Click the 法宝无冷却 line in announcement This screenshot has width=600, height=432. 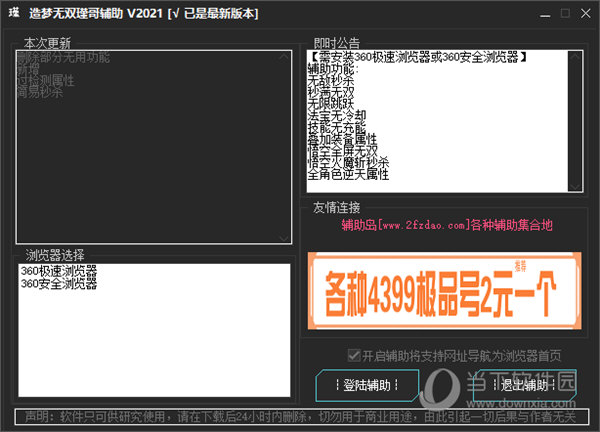point(337,116)
